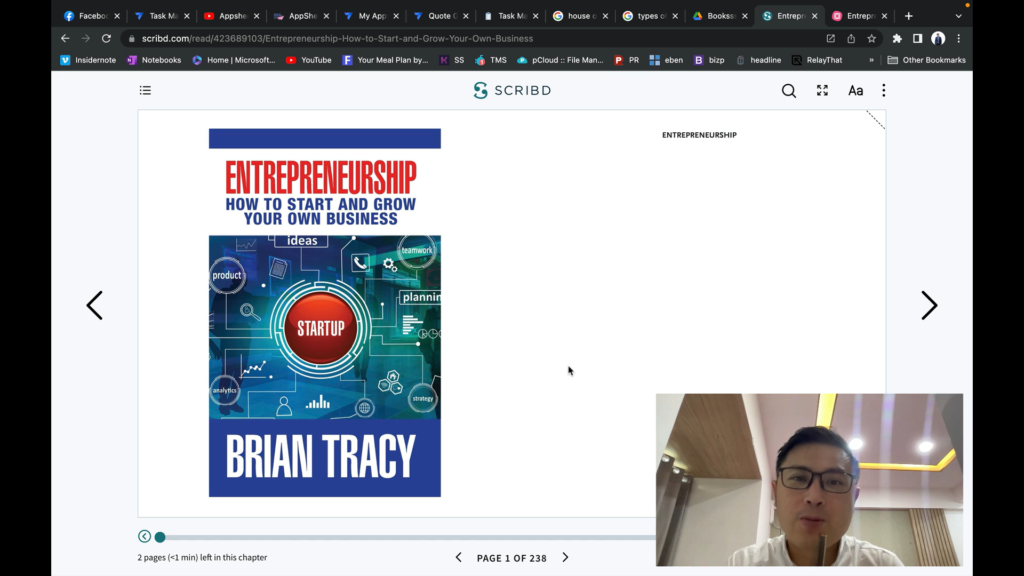Toggle the Chrome side panel

[x=918, y=39]
